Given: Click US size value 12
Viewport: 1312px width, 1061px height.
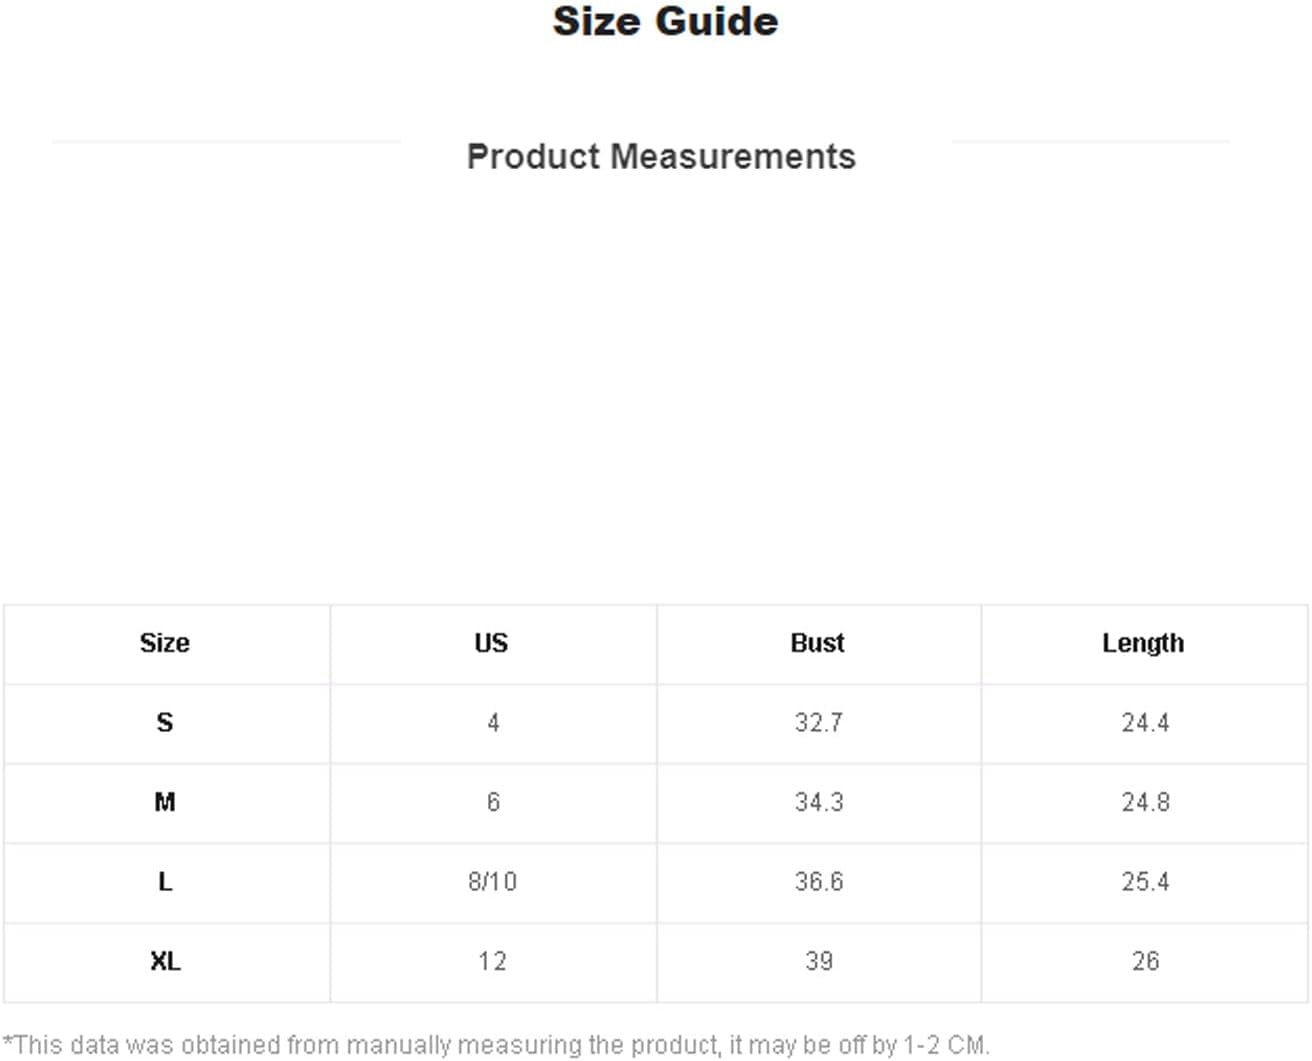Looking at the screenshot, I should [492, 961].
